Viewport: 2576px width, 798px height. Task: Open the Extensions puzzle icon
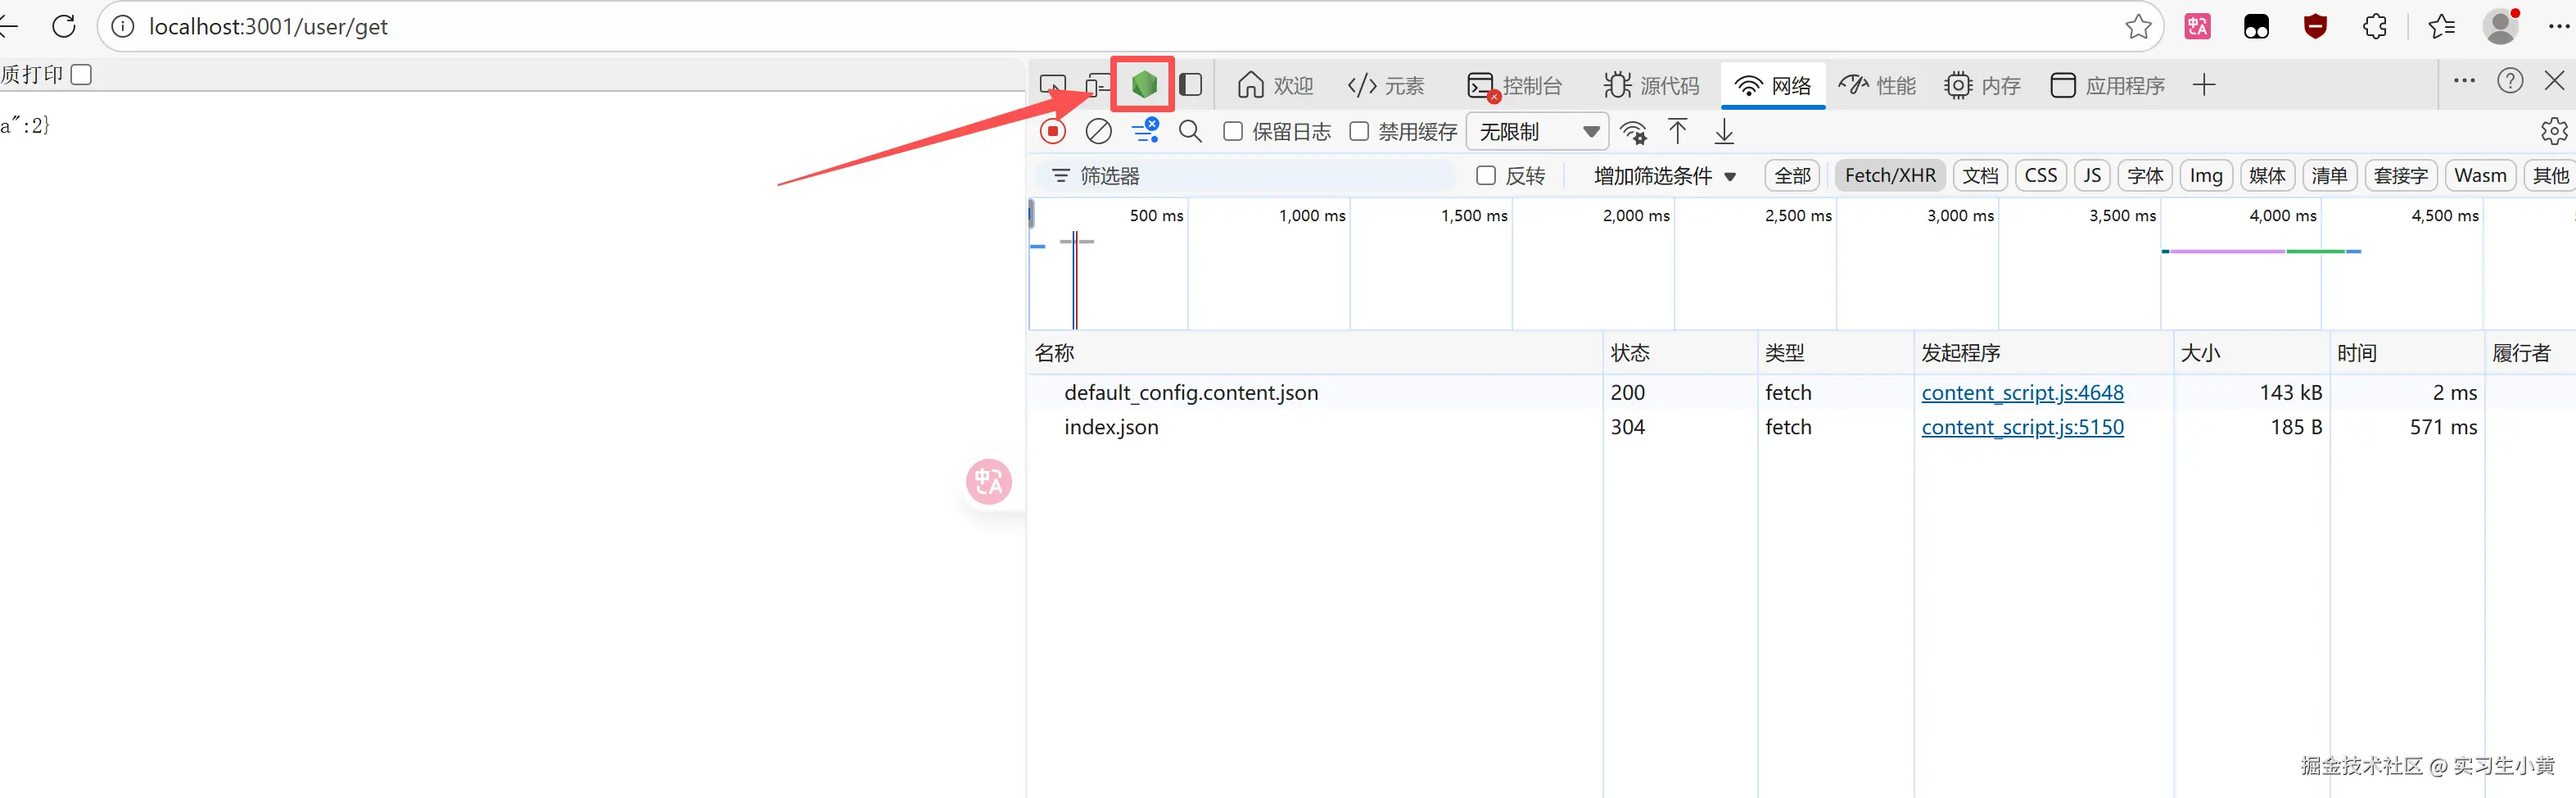(2375, 26)
